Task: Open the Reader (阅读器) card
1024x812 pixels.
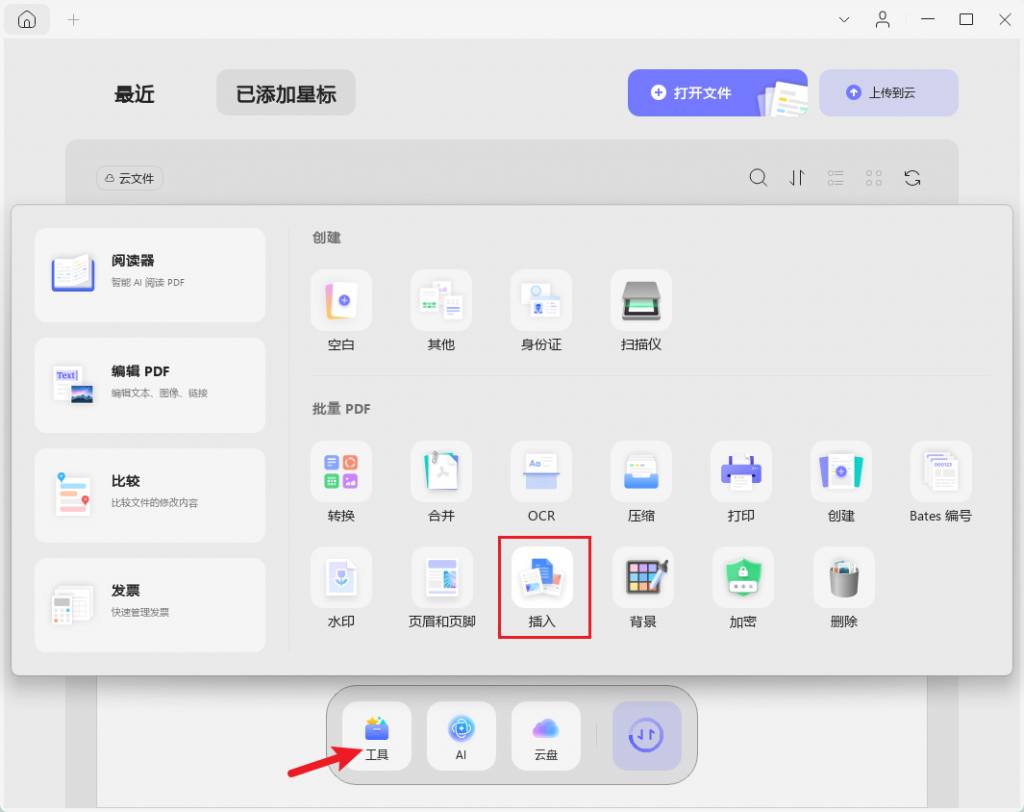Action: [x=150, y=274]
